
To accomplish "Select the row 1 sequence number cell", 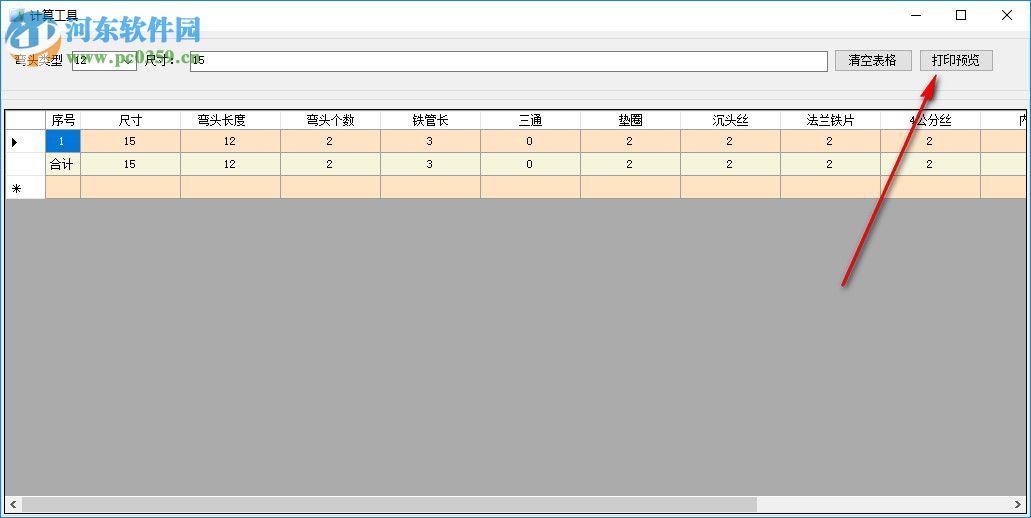I will (x=63, y=141).
